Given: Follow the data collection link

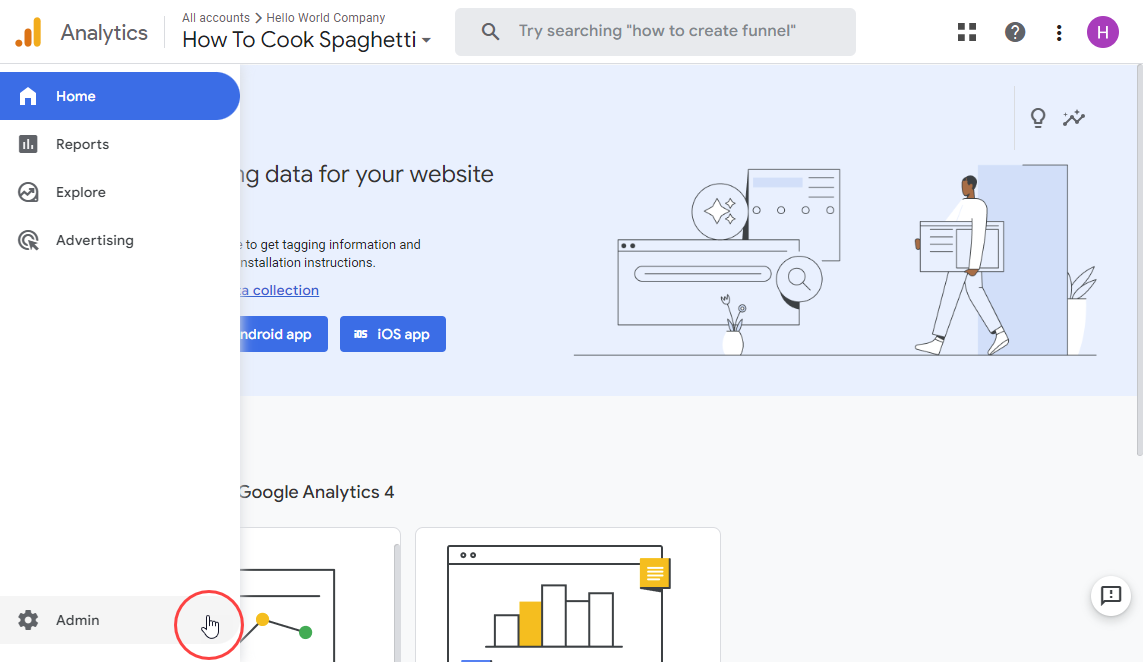Looking at the screenshot, I should coord(280,290).
